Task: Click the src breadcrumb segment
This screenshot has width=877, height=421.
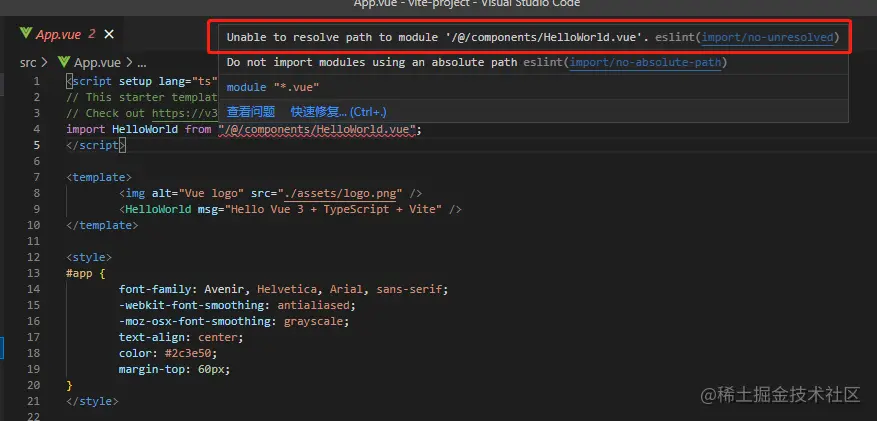Action: (x=28, y=62)
